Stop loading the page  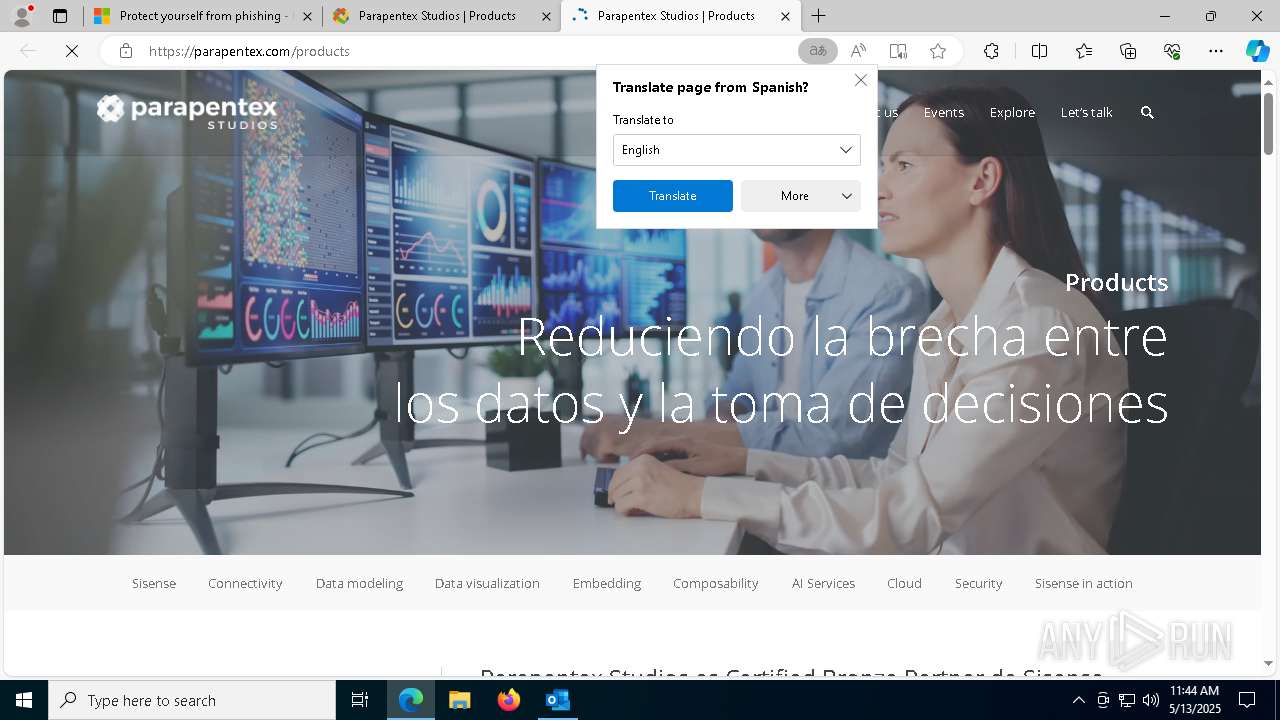72,51
